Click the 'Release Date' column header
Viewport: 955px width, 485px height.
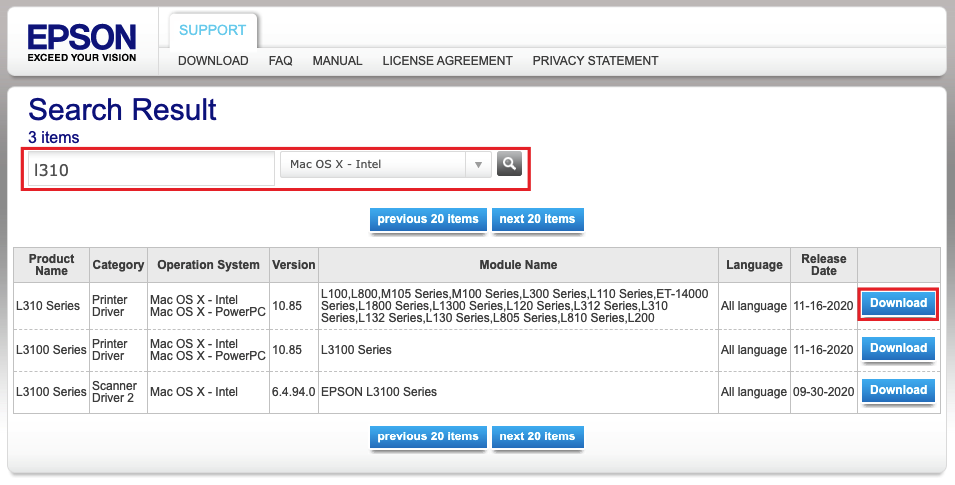pos(823,265)
